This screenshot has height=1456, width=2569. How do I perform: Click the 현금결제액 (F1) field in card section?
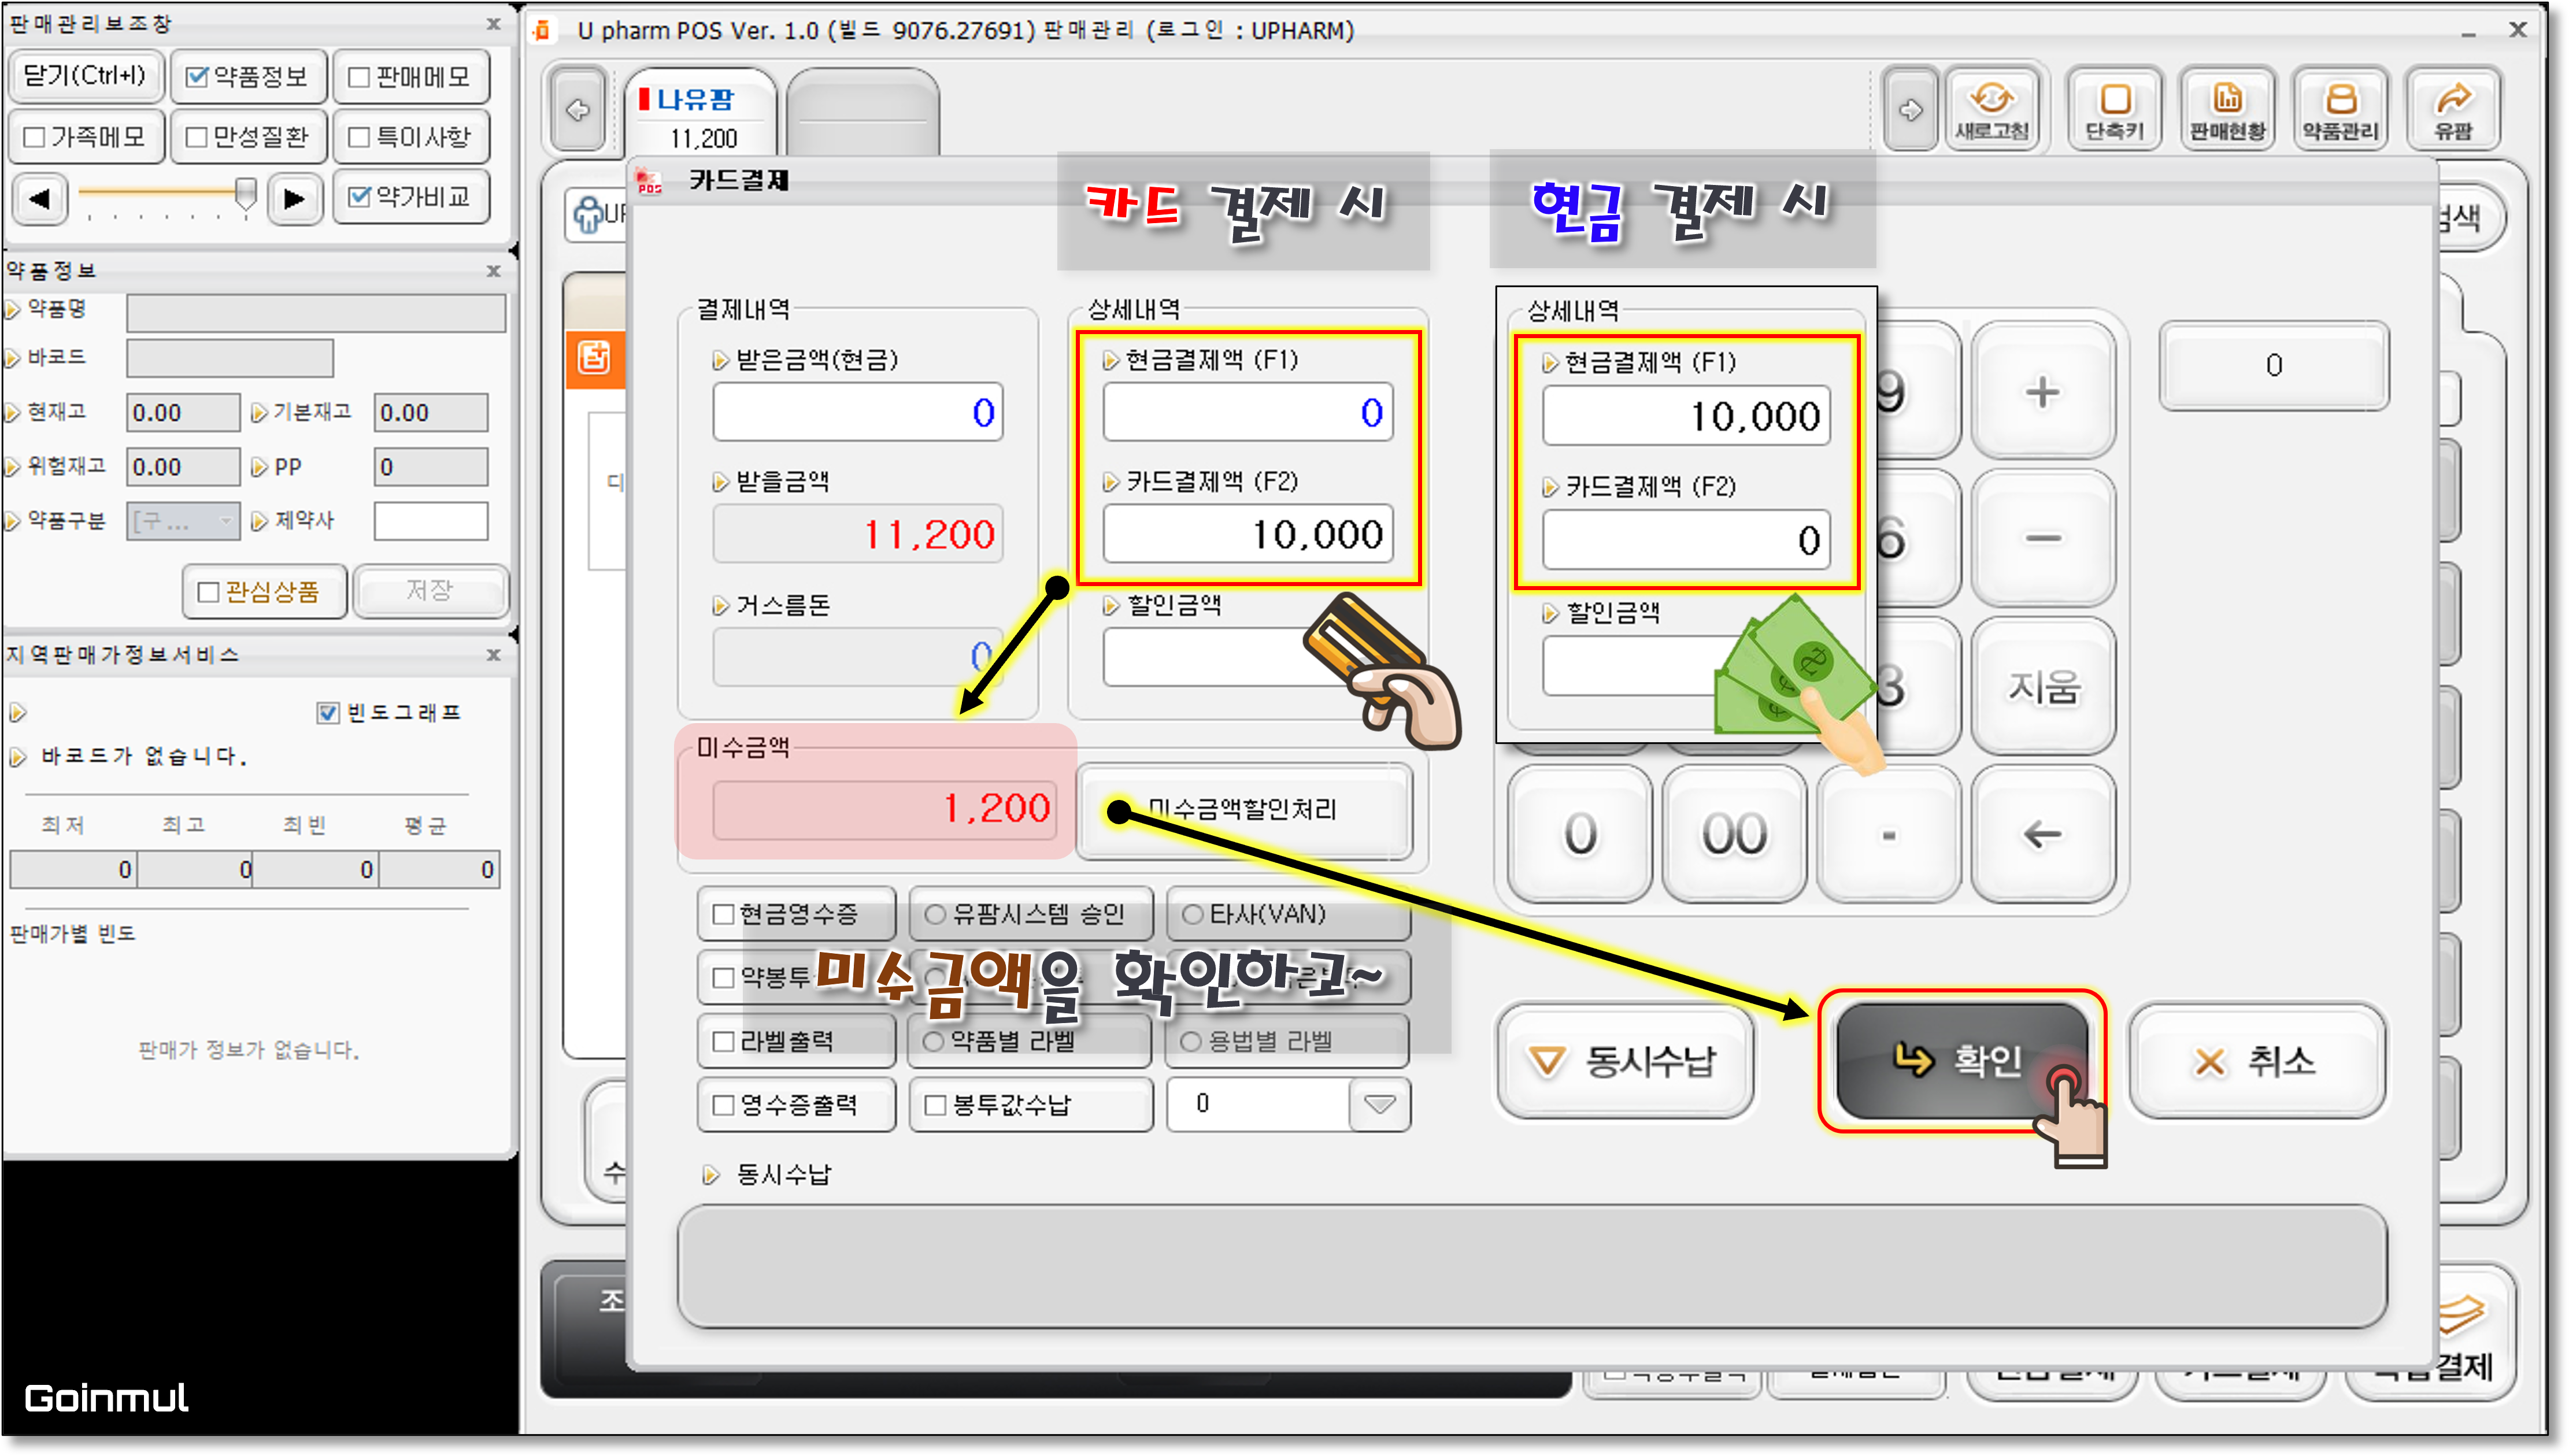(x=1247, y=412)
